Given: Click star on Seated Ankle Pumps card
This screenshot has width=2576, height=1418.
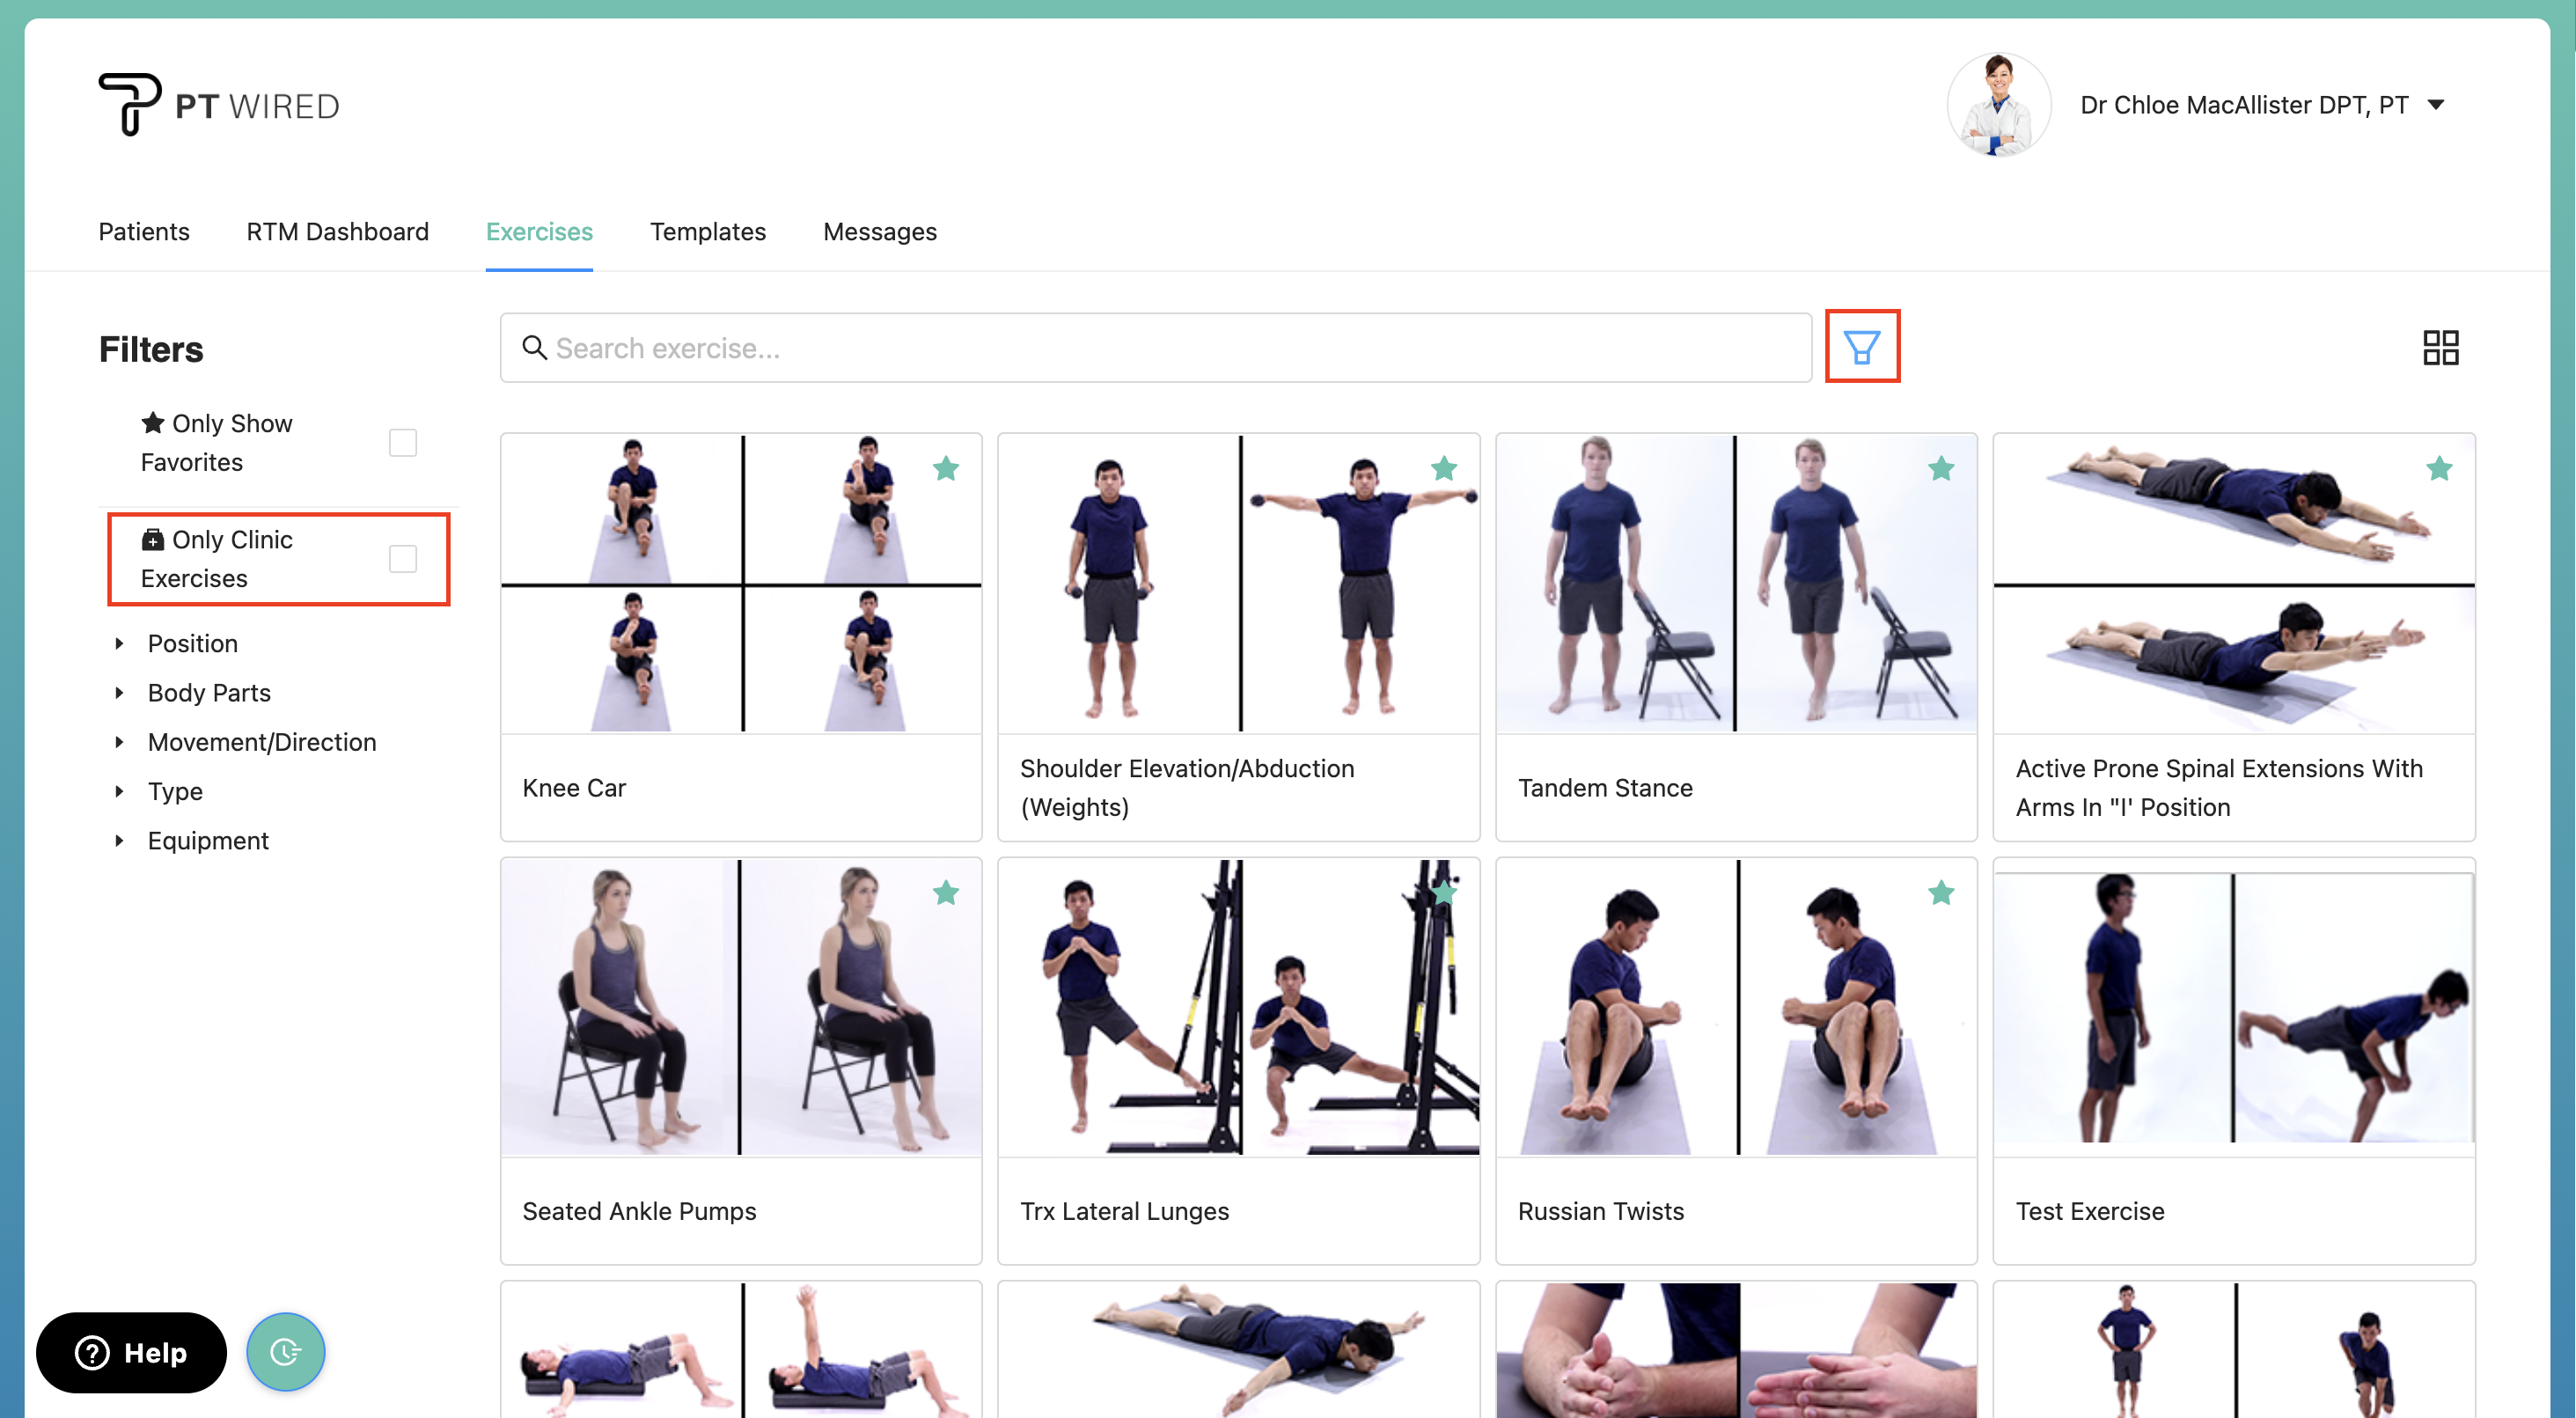Looking at the screenshot, I should (945, 892).
